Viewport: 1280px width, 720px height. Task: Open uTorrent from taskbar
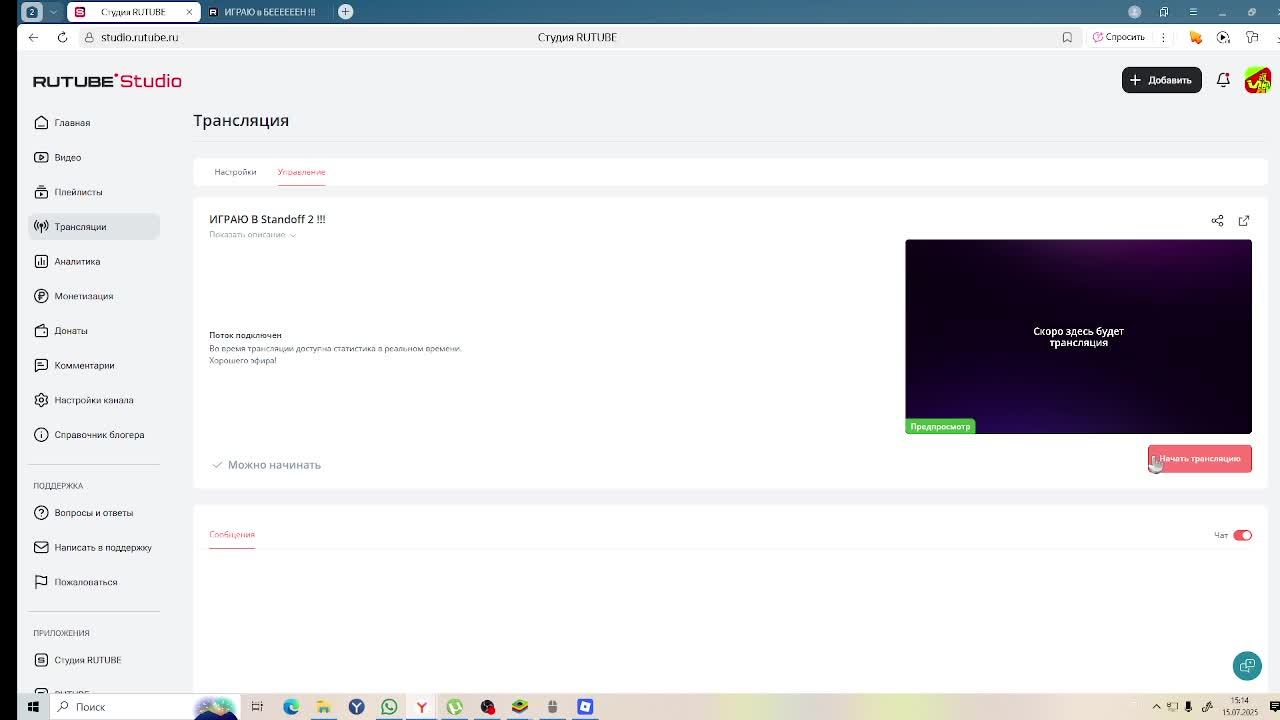click(455, 707)
